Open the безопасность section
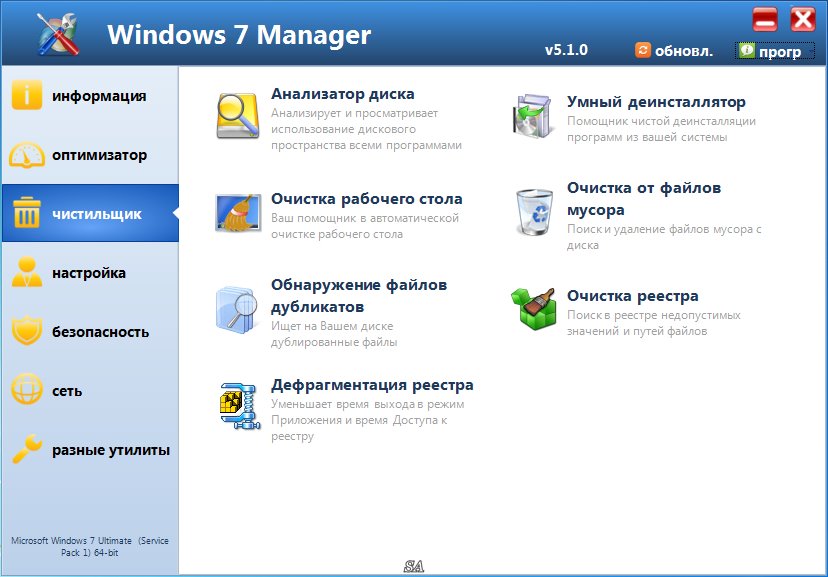The height and width of the screenshot is (577, 828). pyautogui.click(x=90, y=332)
